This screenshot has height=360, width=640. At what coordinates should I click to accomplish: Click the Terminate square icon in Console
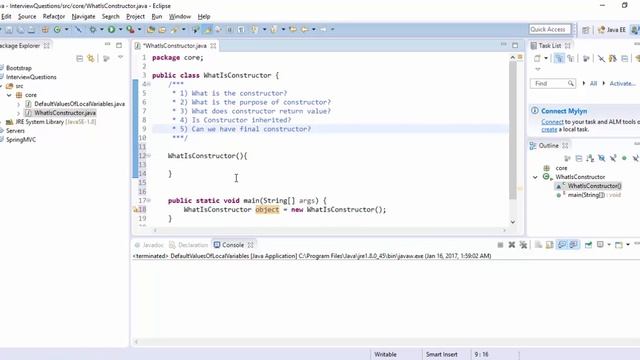click(500, 245)
